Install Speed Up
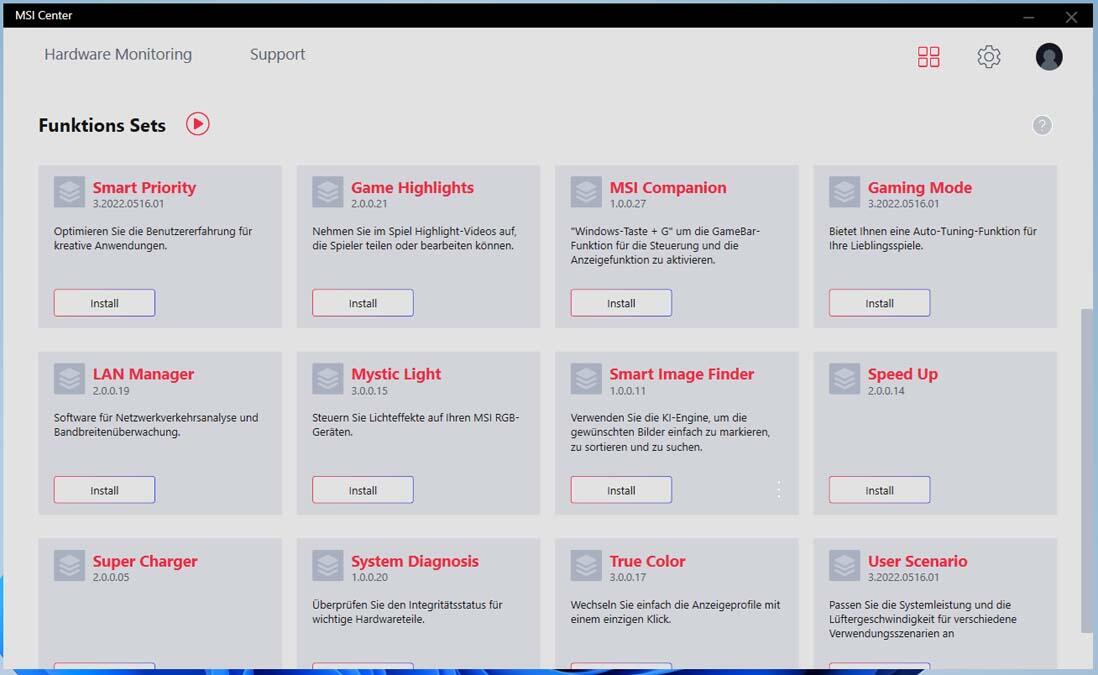 pyautogui.click(x=880, y=490)
